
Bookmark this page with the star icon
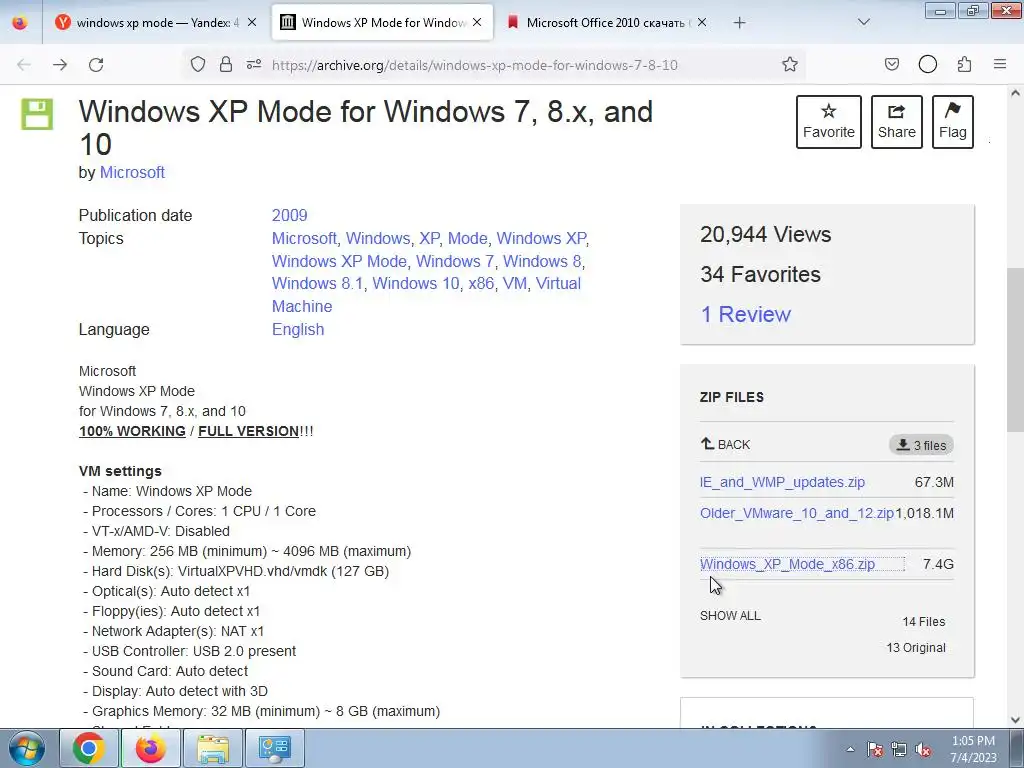point(790,64)
